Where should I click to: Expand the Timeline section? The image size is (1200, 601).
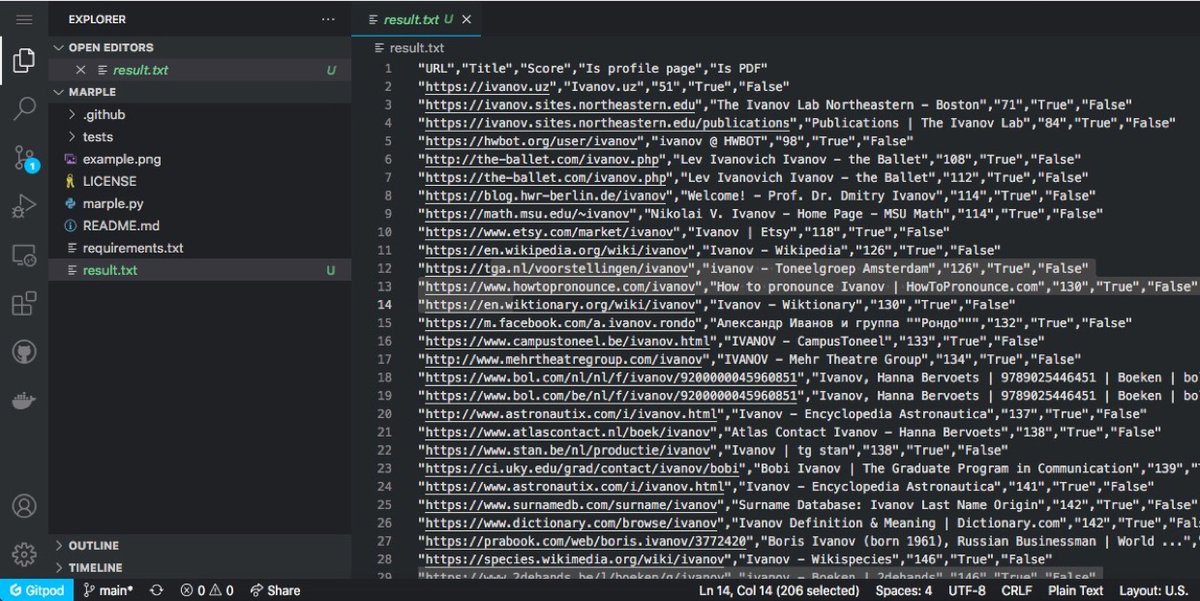[x=200, y=568]
